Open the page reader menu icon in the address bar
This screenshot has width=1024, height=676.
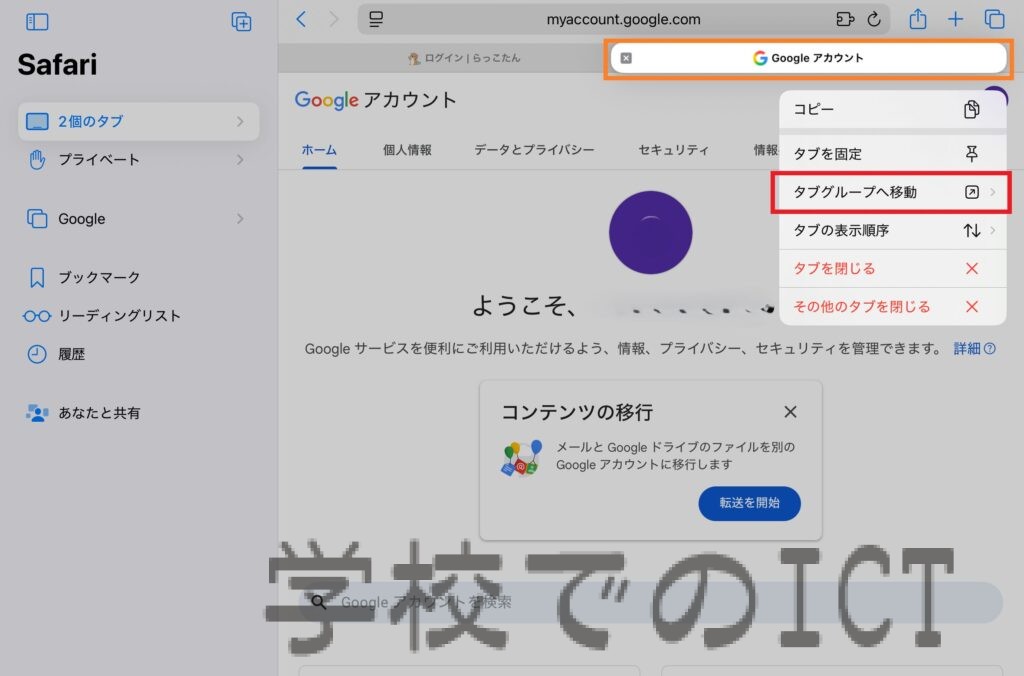tap(376, 19)
